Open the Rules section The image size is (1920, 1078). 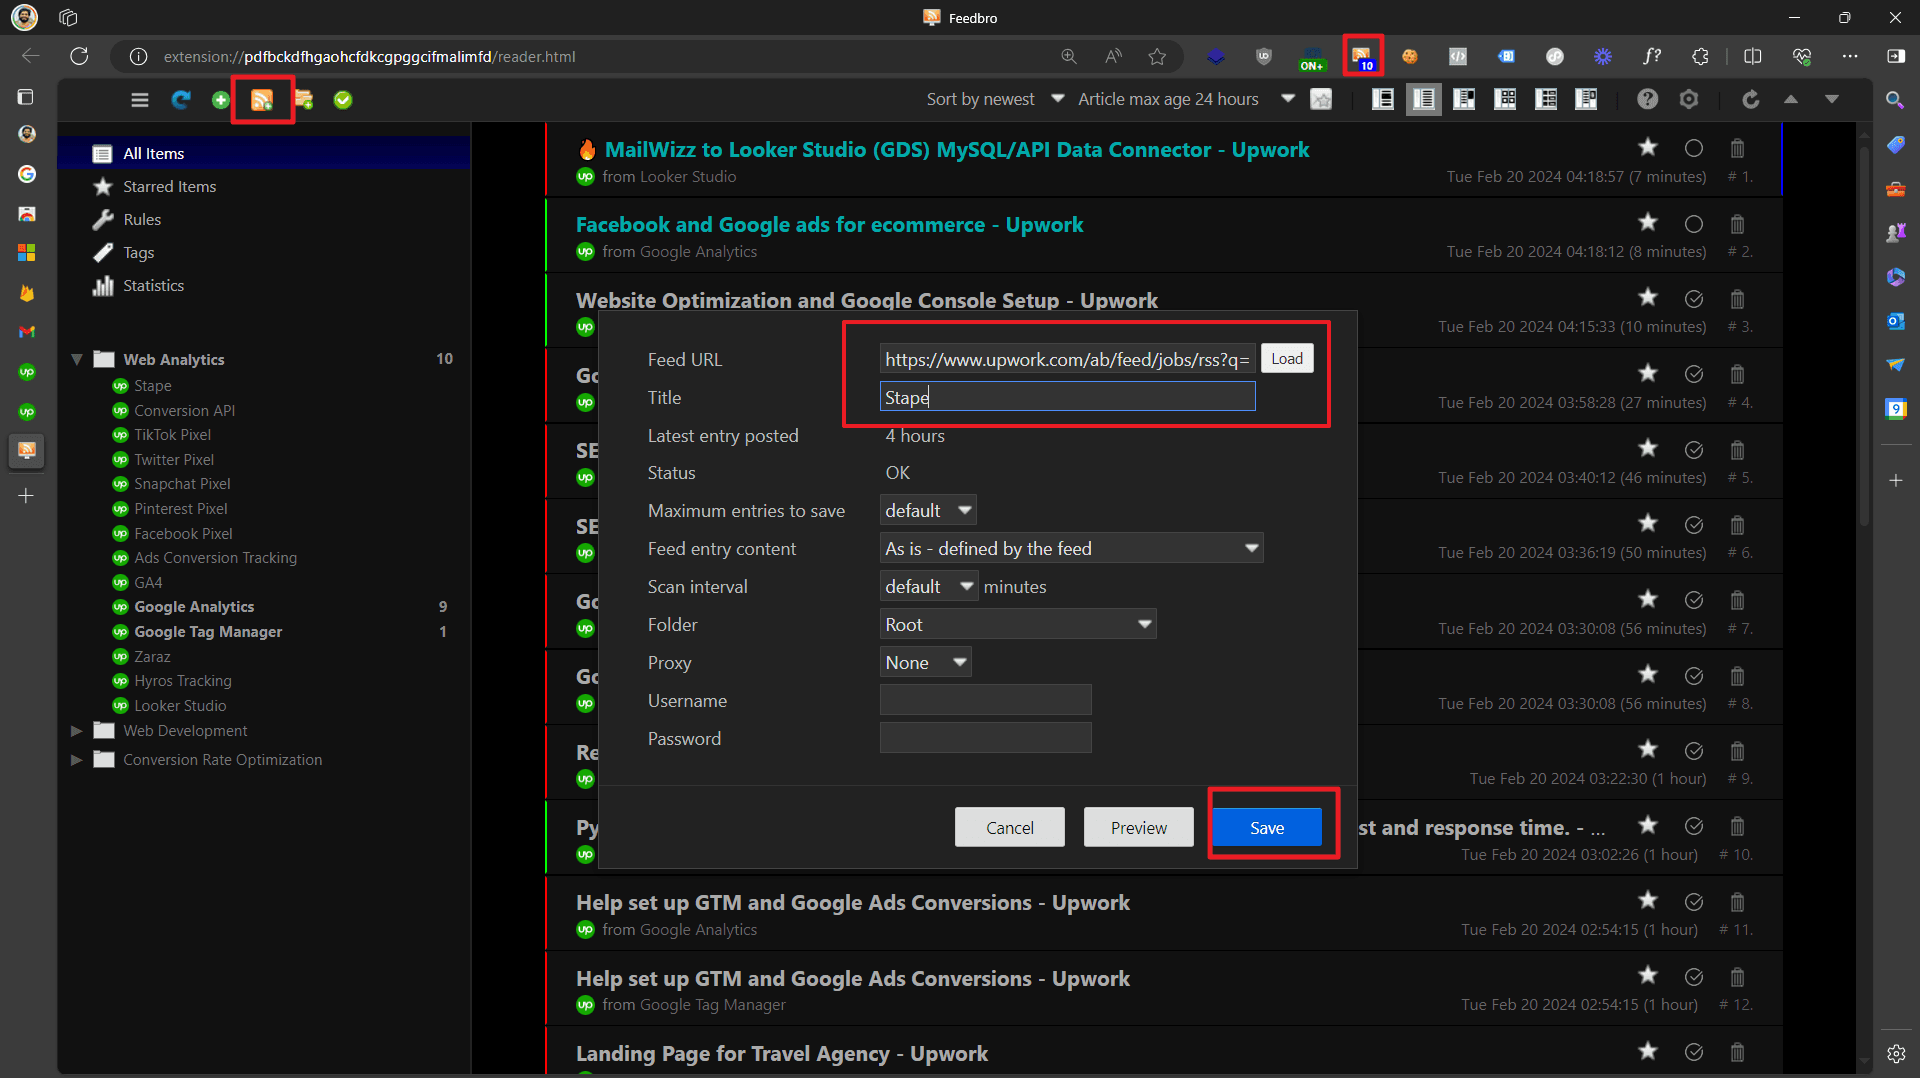[x=142, y=220]
